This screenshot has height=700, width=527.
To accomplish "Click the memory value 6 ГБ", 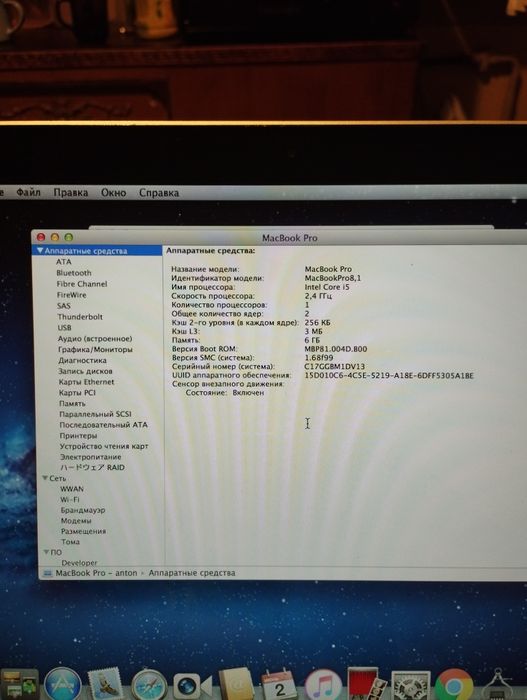I will (x=312, y=340).
